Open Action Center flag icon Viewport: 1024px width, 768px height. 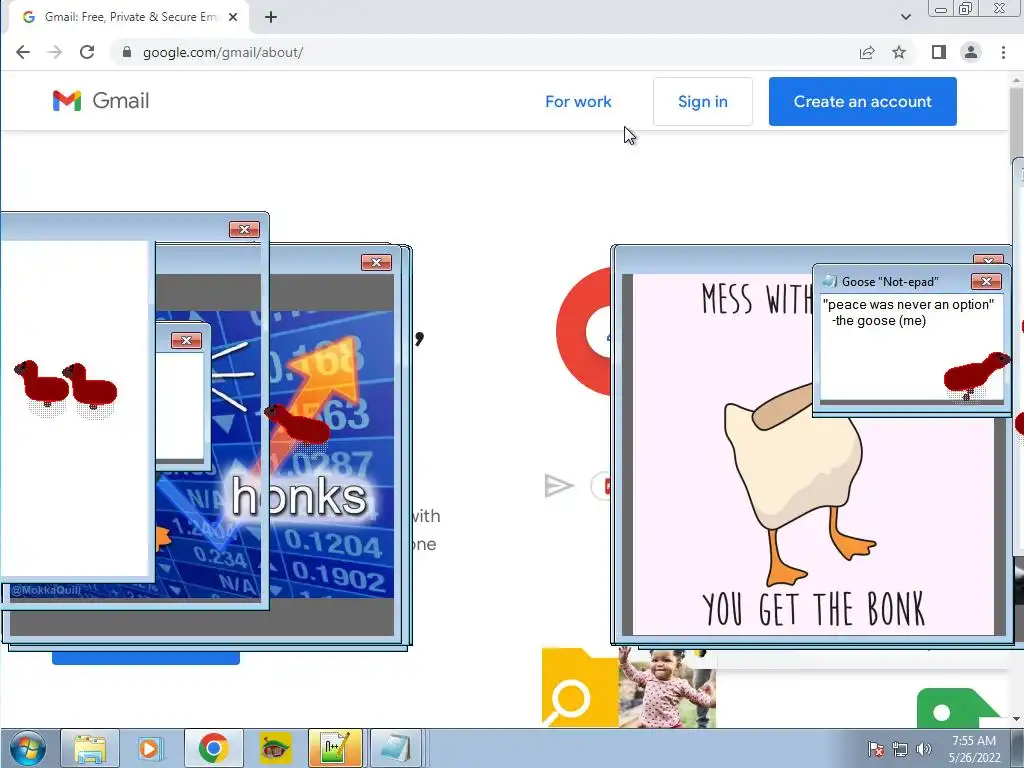tap(876, 749)
